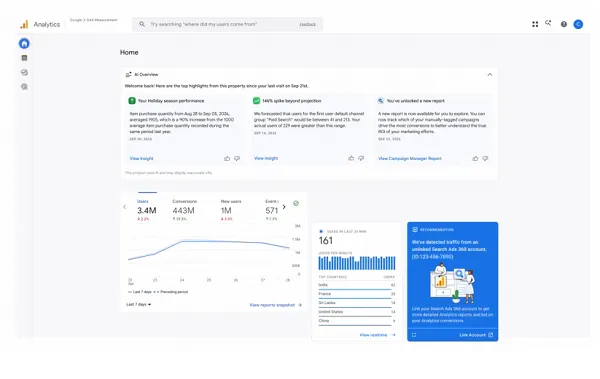Screen dimensions: 600x379
Task: Thumbs down the unlocked new report card
Action: [485, 158]
